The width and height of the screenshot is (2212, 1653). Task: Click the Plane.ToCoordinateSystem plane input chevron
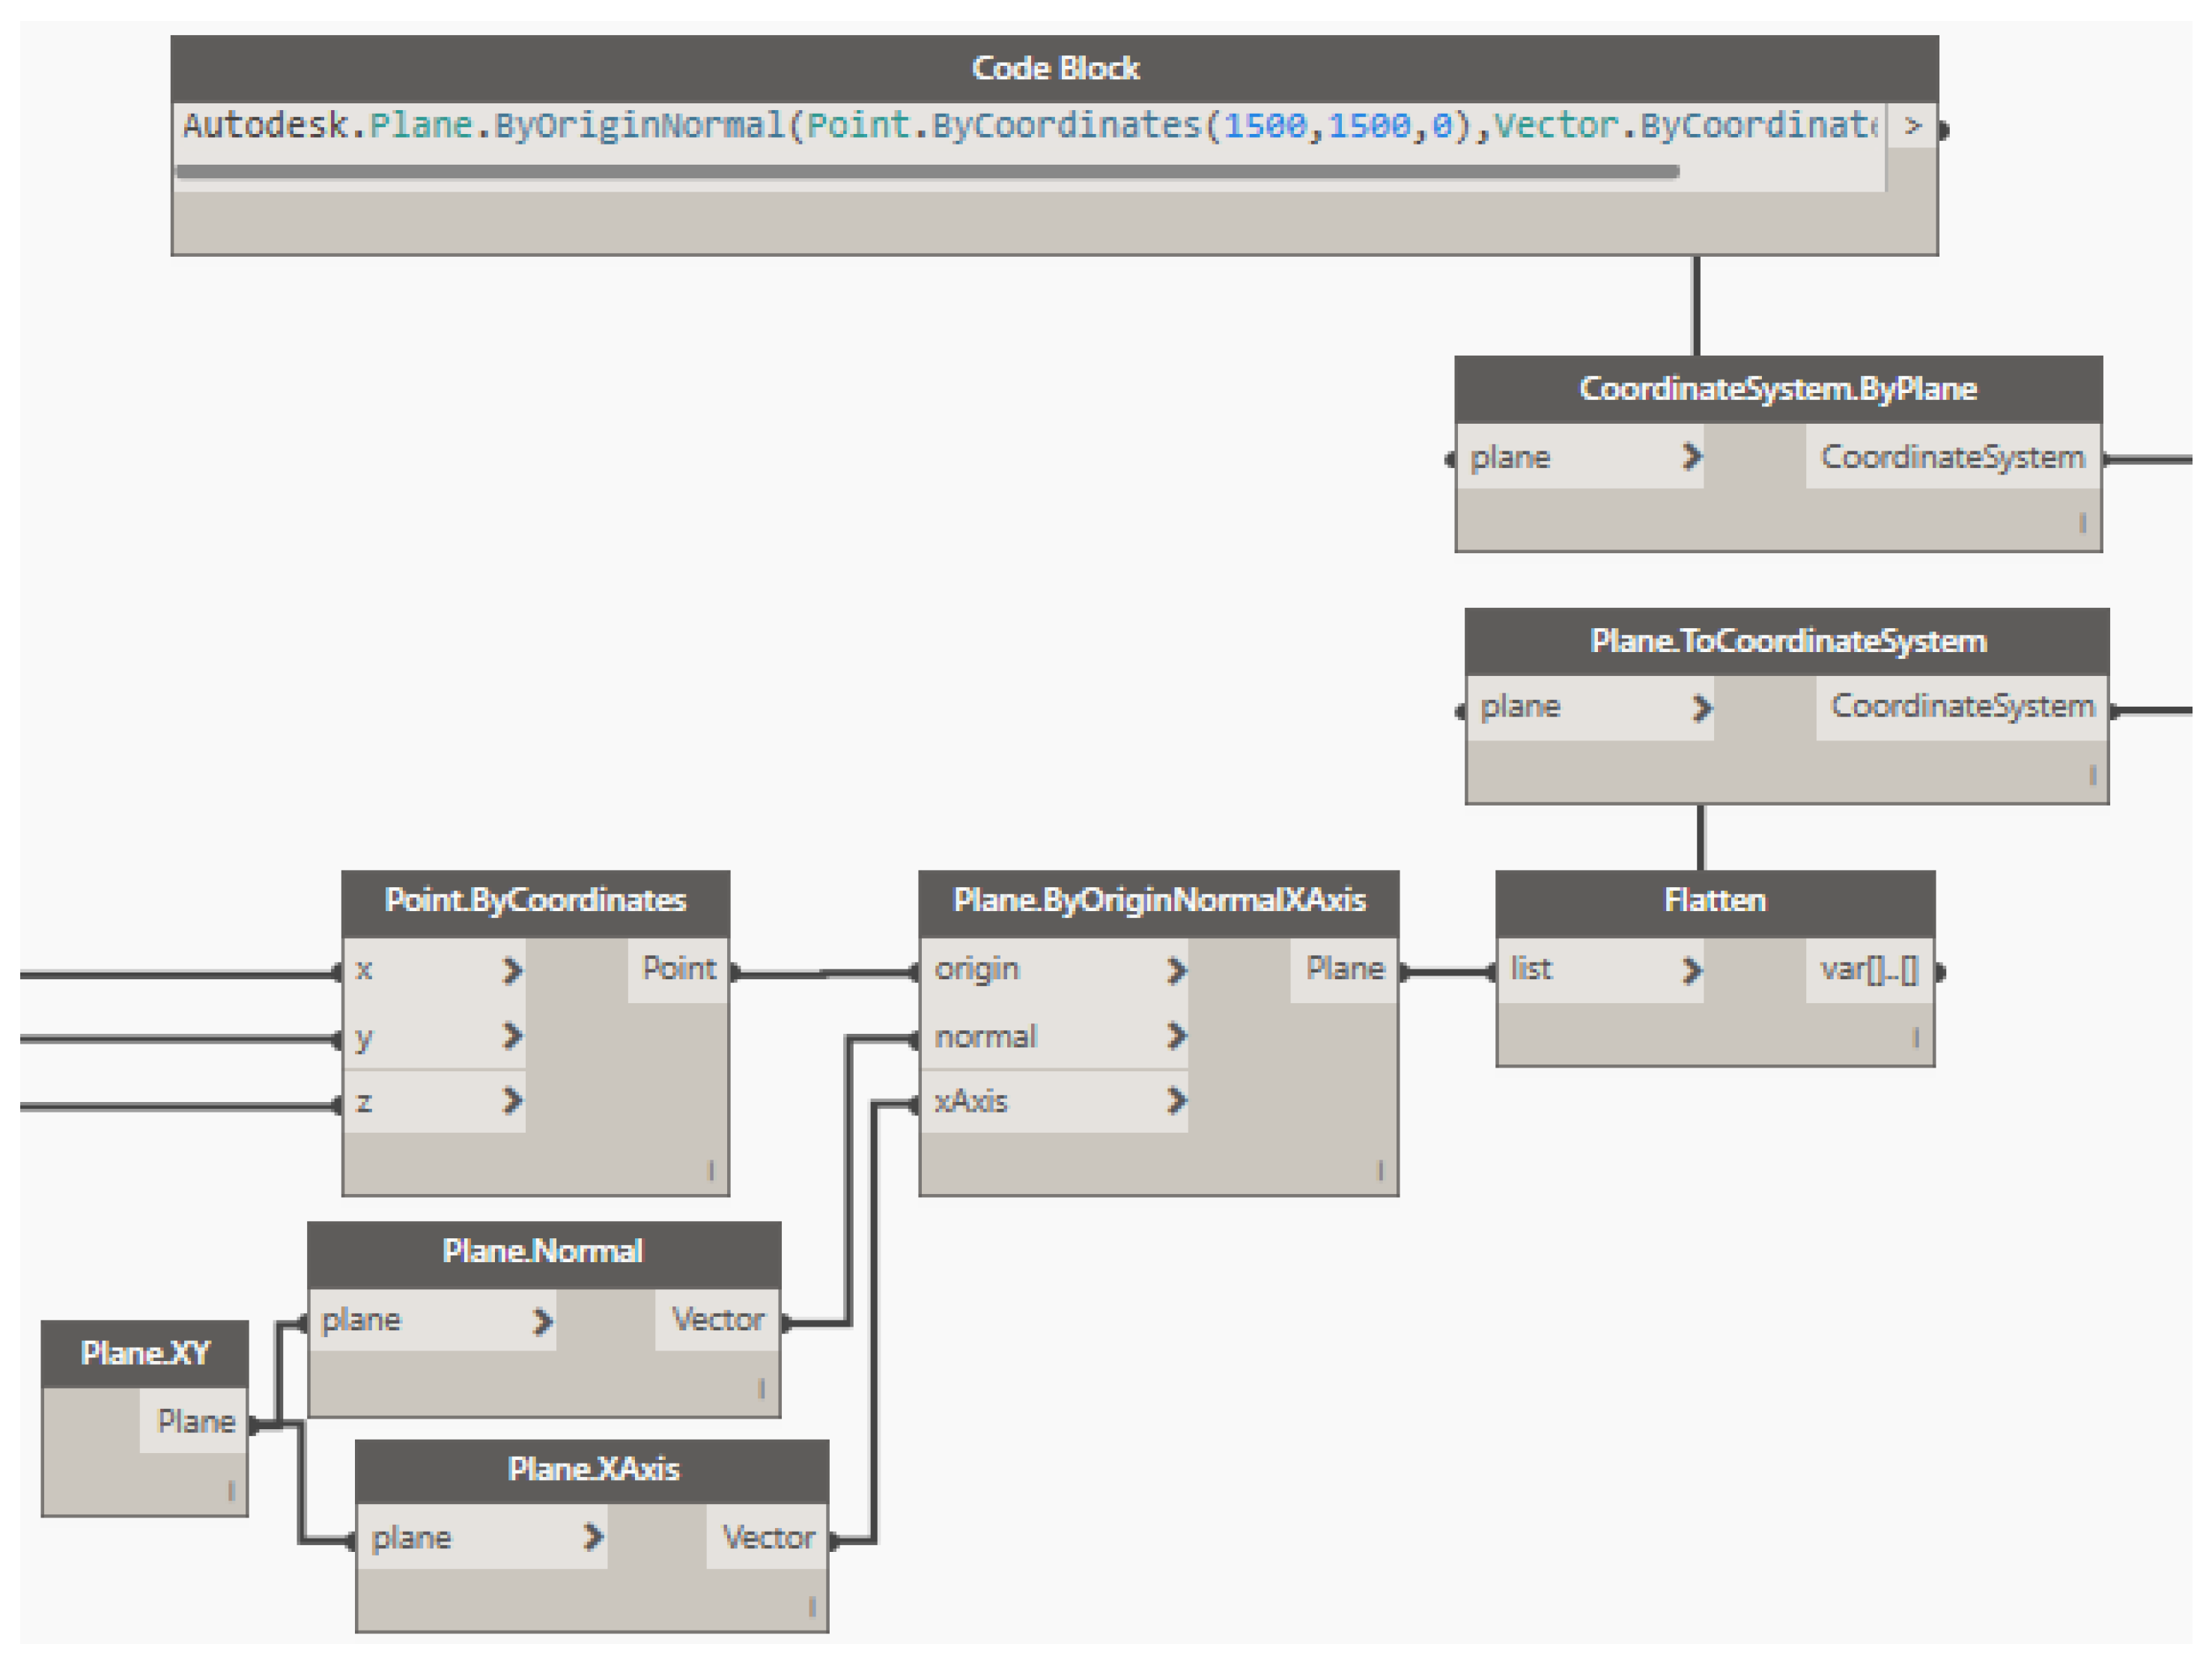(x=1701, y=708)
